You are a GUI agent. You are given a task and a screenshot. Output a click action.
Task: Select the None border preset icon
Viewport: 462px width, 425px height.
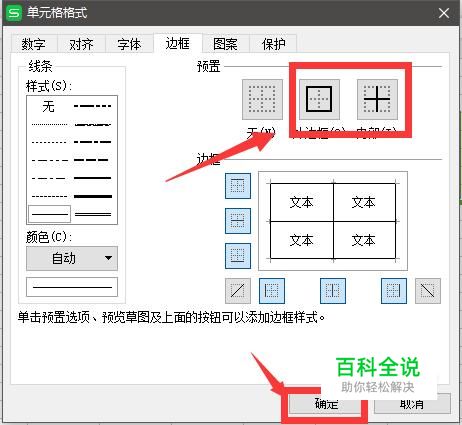point(262,99)
